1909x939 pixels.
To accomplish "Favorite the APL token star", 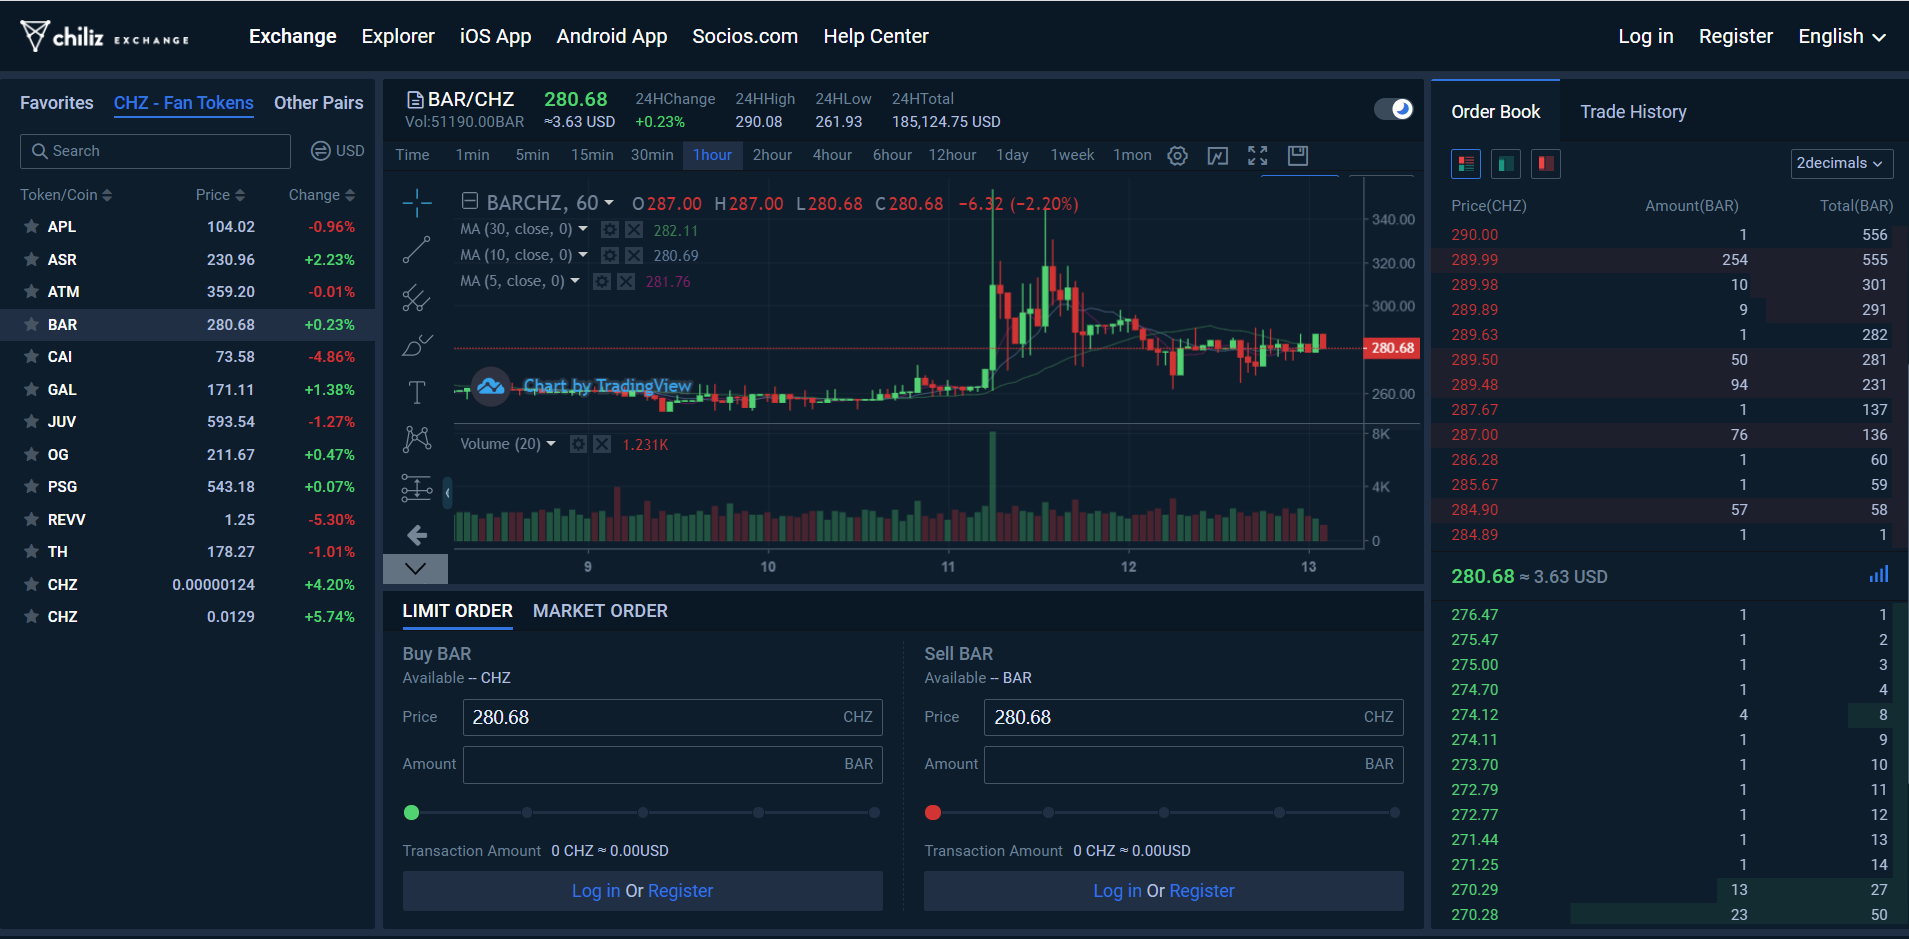I will [32, 227].
